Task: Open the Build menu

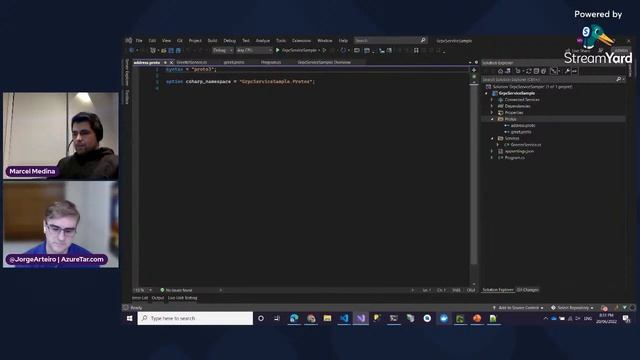Action: (x=212, y=40)
